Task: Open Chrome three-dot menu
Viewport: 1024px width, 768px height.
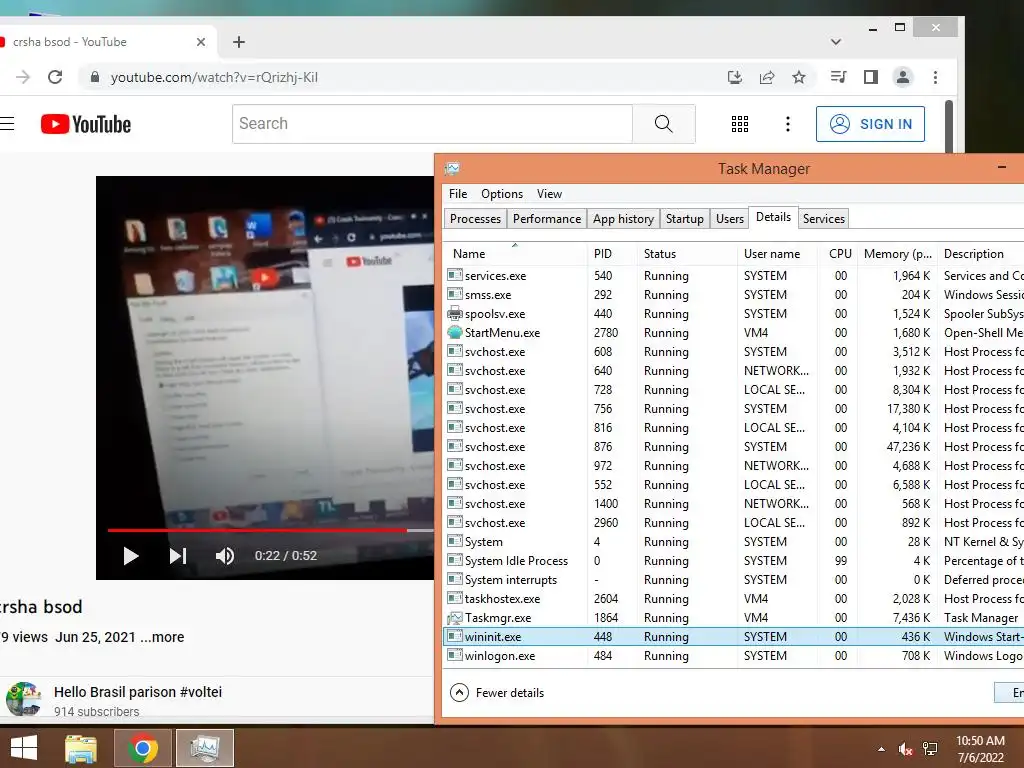Action: [935, 77]
